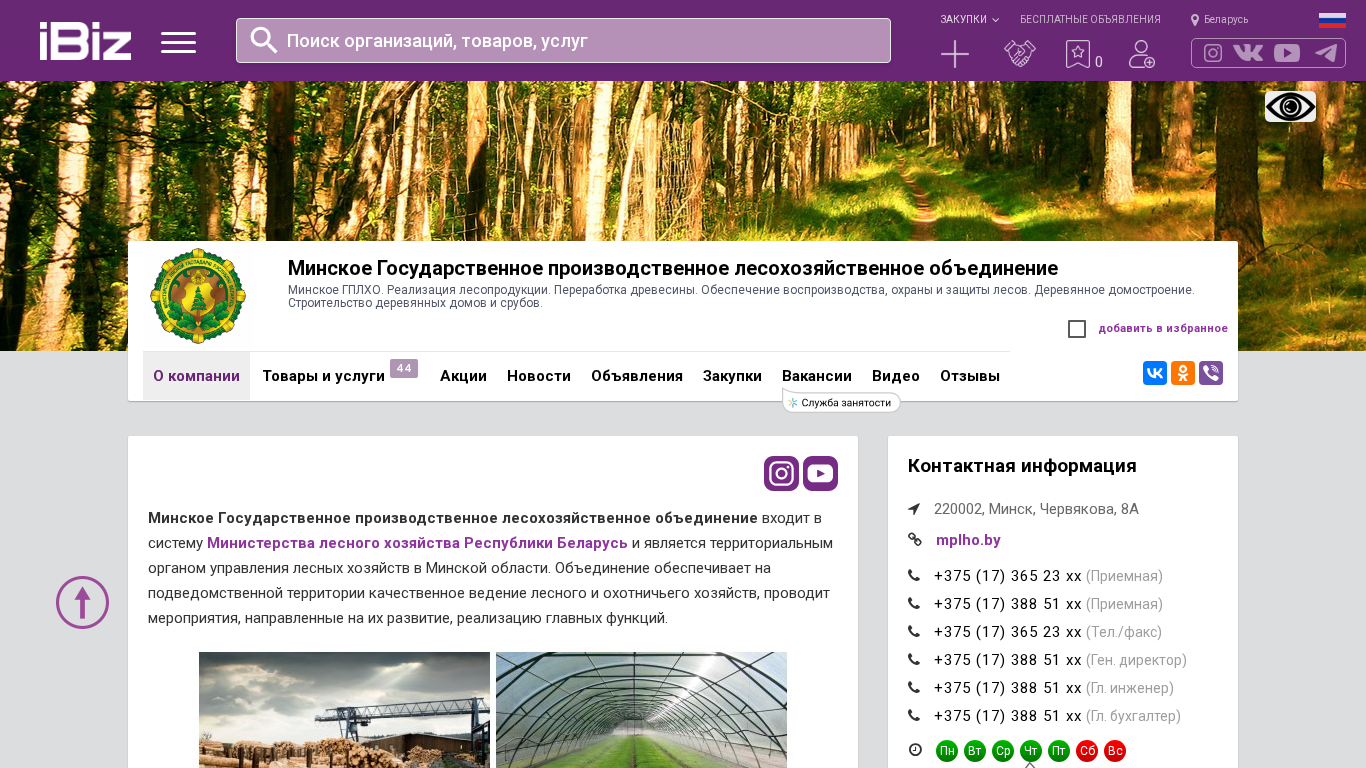
Task: Share via the Odnoklassniki icon
Action: click(1183, 373)
